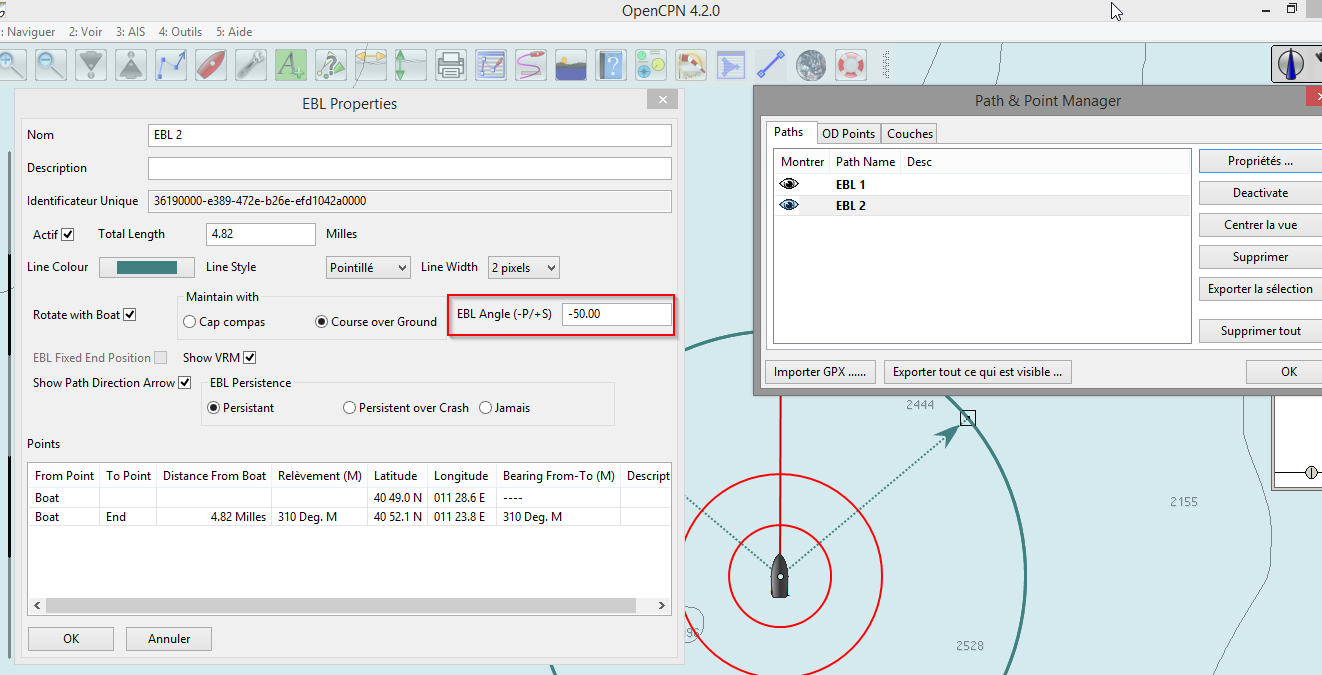Open the Aide menu

[x=234, y=32]
